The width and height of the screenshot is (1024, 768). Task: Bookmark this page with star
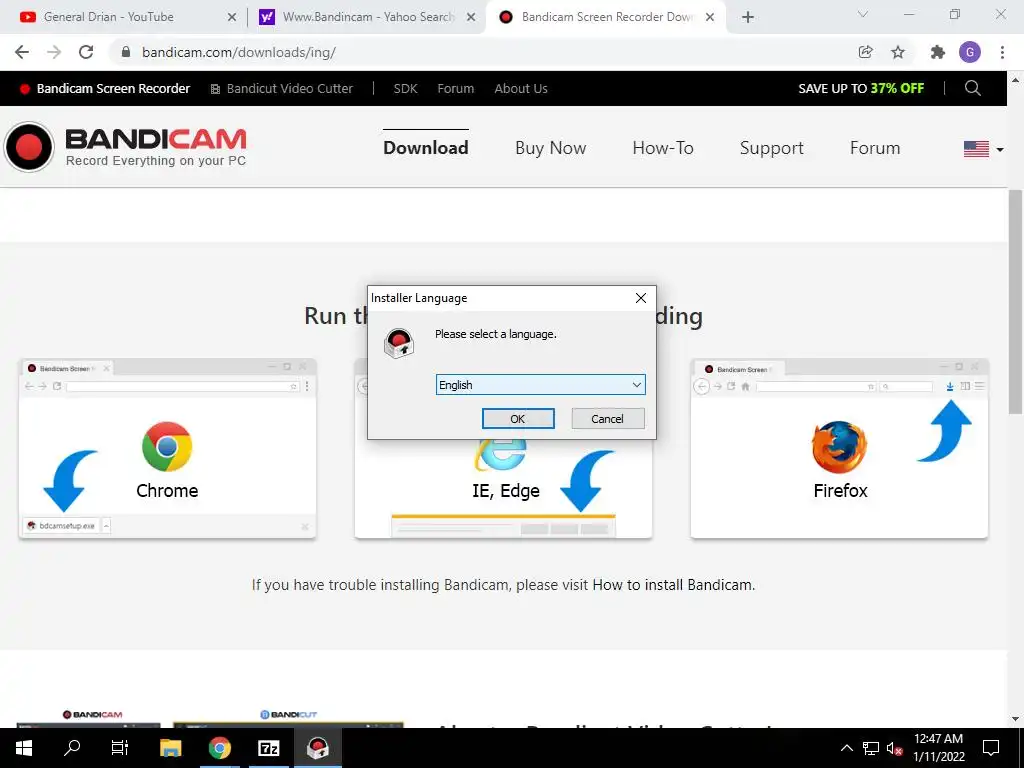tap(898, 52)
